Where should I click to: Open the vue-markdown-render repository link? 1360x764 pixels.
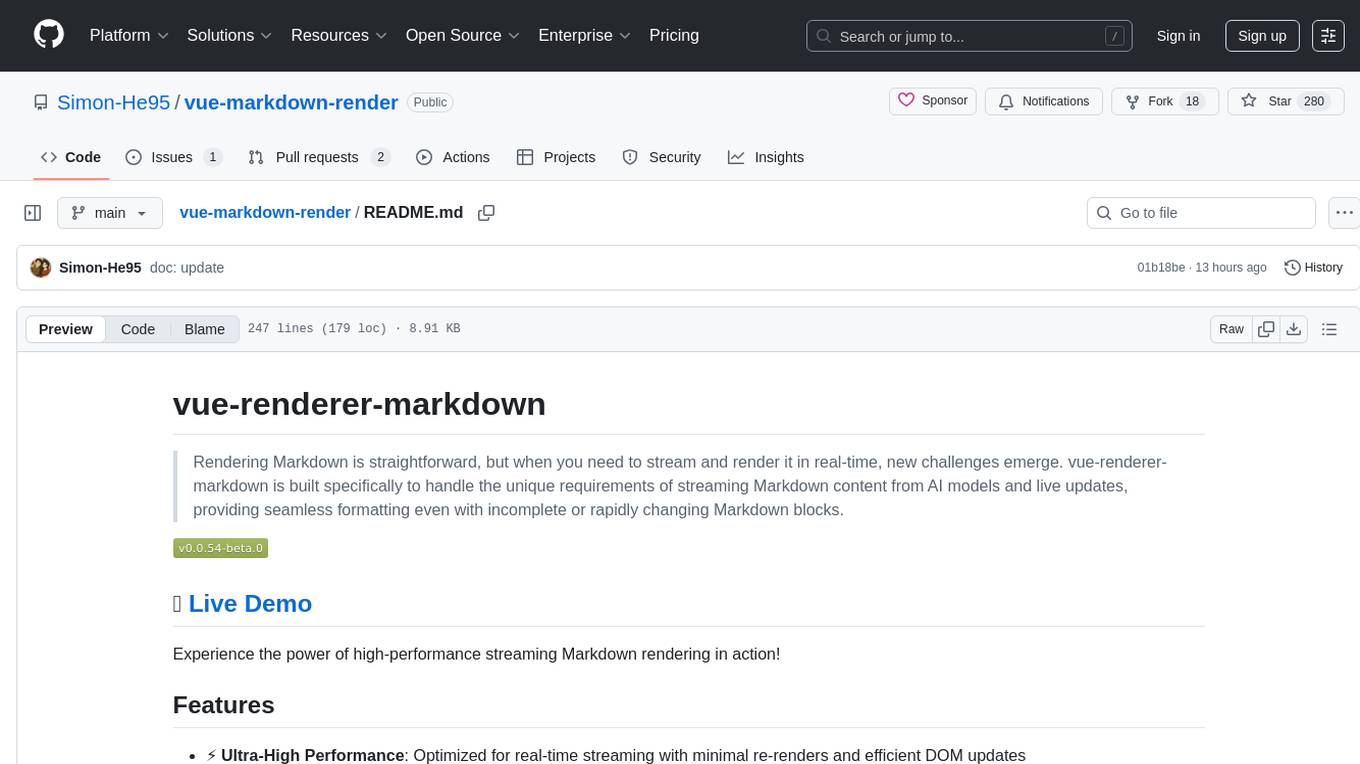(x=291, y=102)
